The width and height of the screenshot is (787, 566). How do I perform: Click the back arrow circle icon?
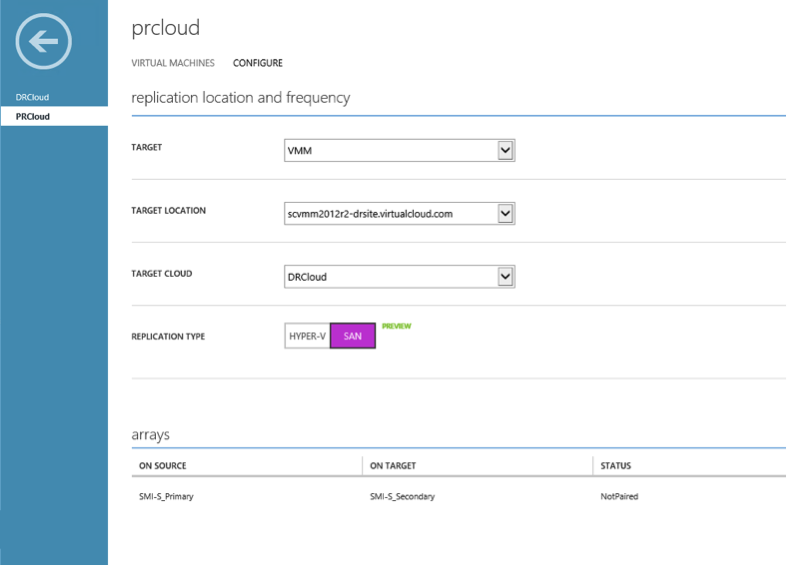(44, 41)
